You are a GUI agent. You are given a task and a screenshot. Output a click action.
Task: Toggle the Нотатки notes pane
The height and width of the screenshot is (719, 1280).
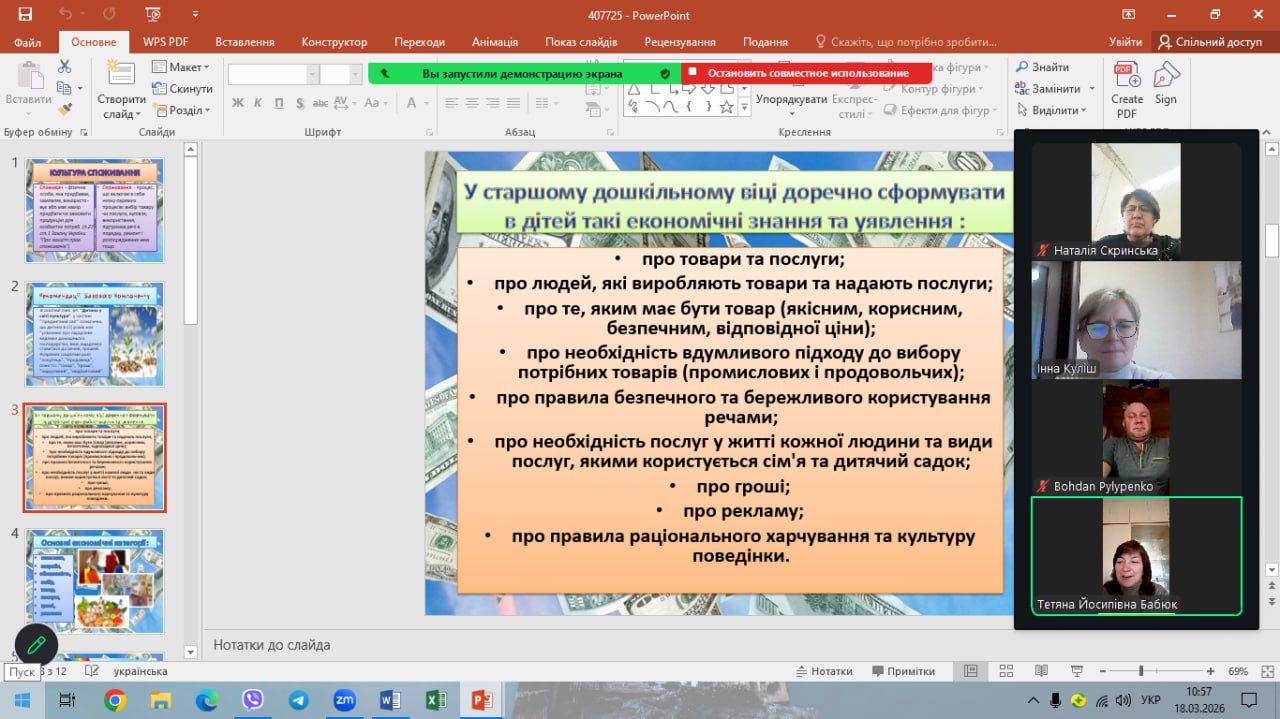pyautogui.click(x=823, y=671)
